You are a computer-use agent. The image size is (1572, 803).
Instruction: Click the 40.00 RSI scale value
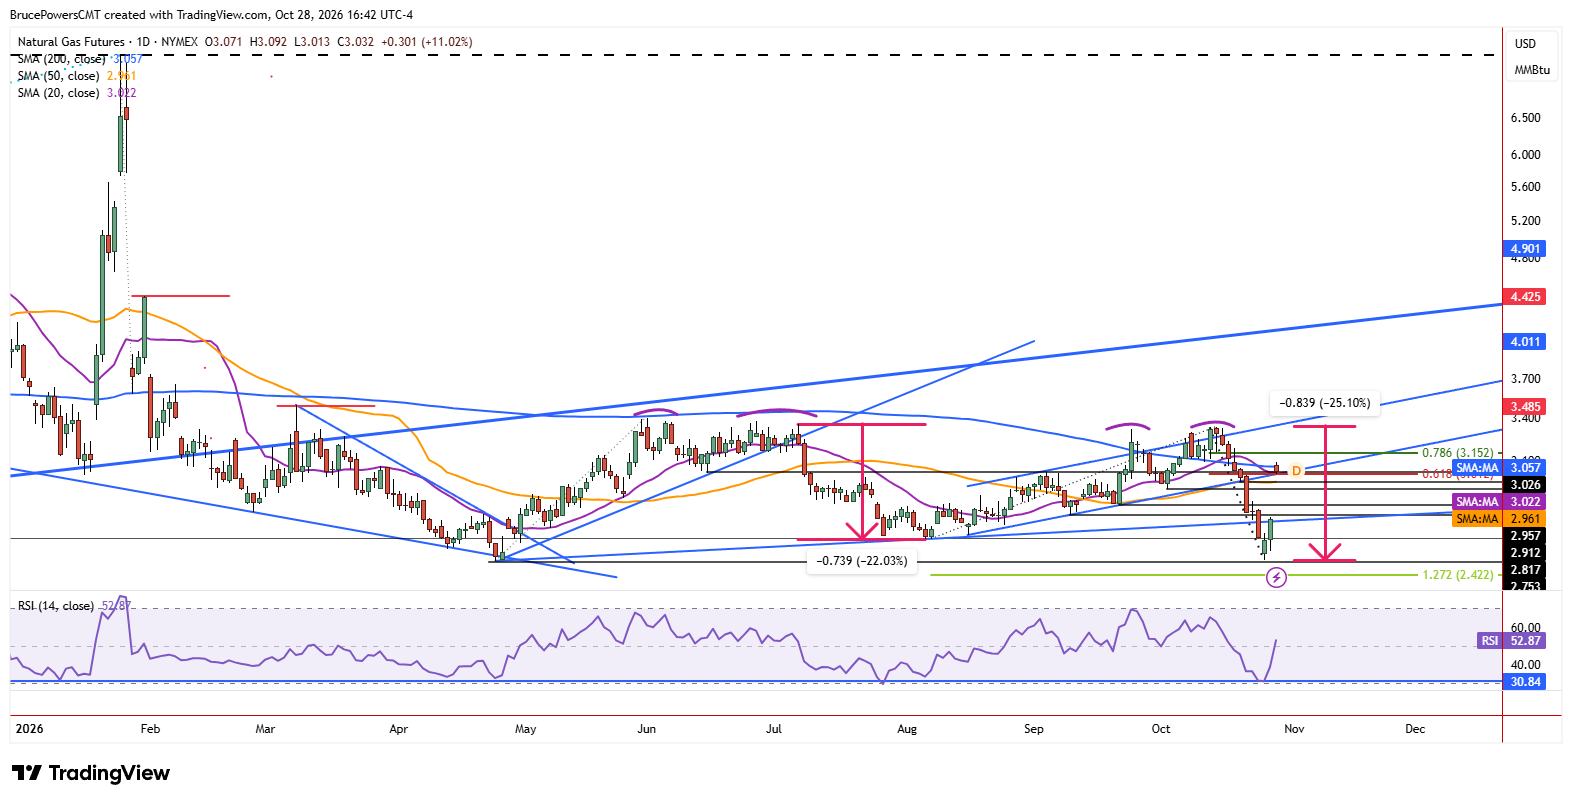[x=1525, y=664]
